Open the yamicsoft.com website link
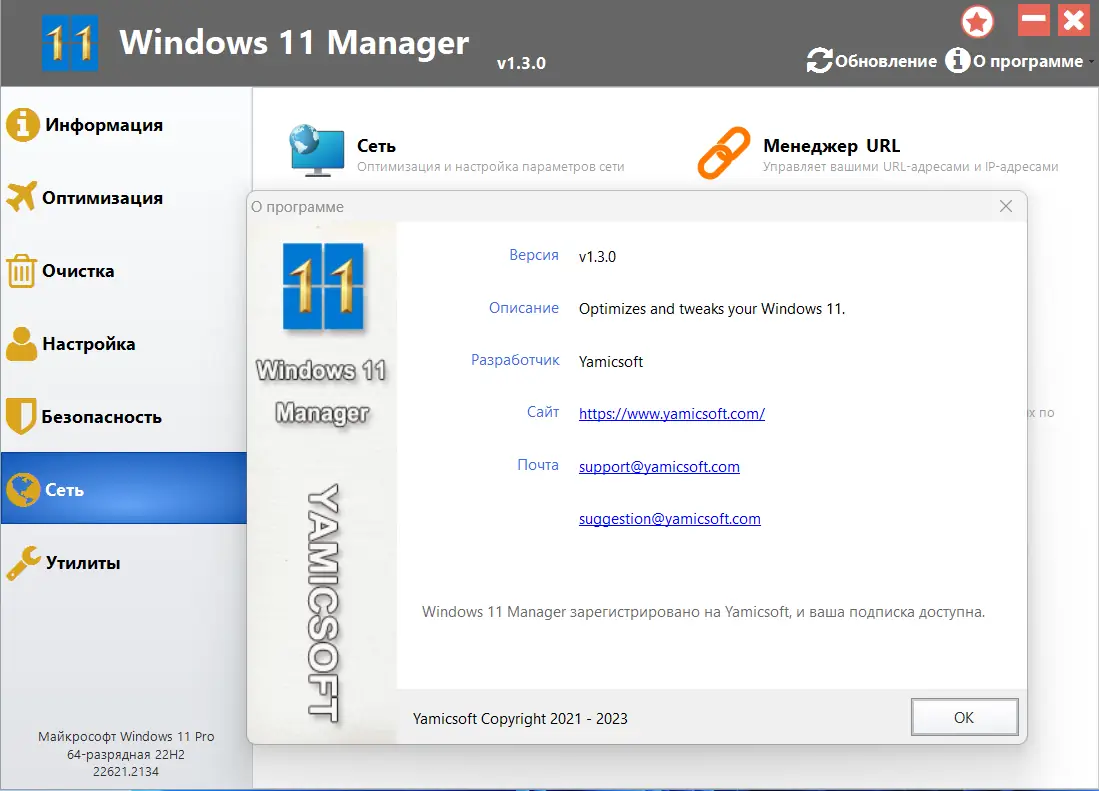 pyautogui.click(x=671, y=413)
